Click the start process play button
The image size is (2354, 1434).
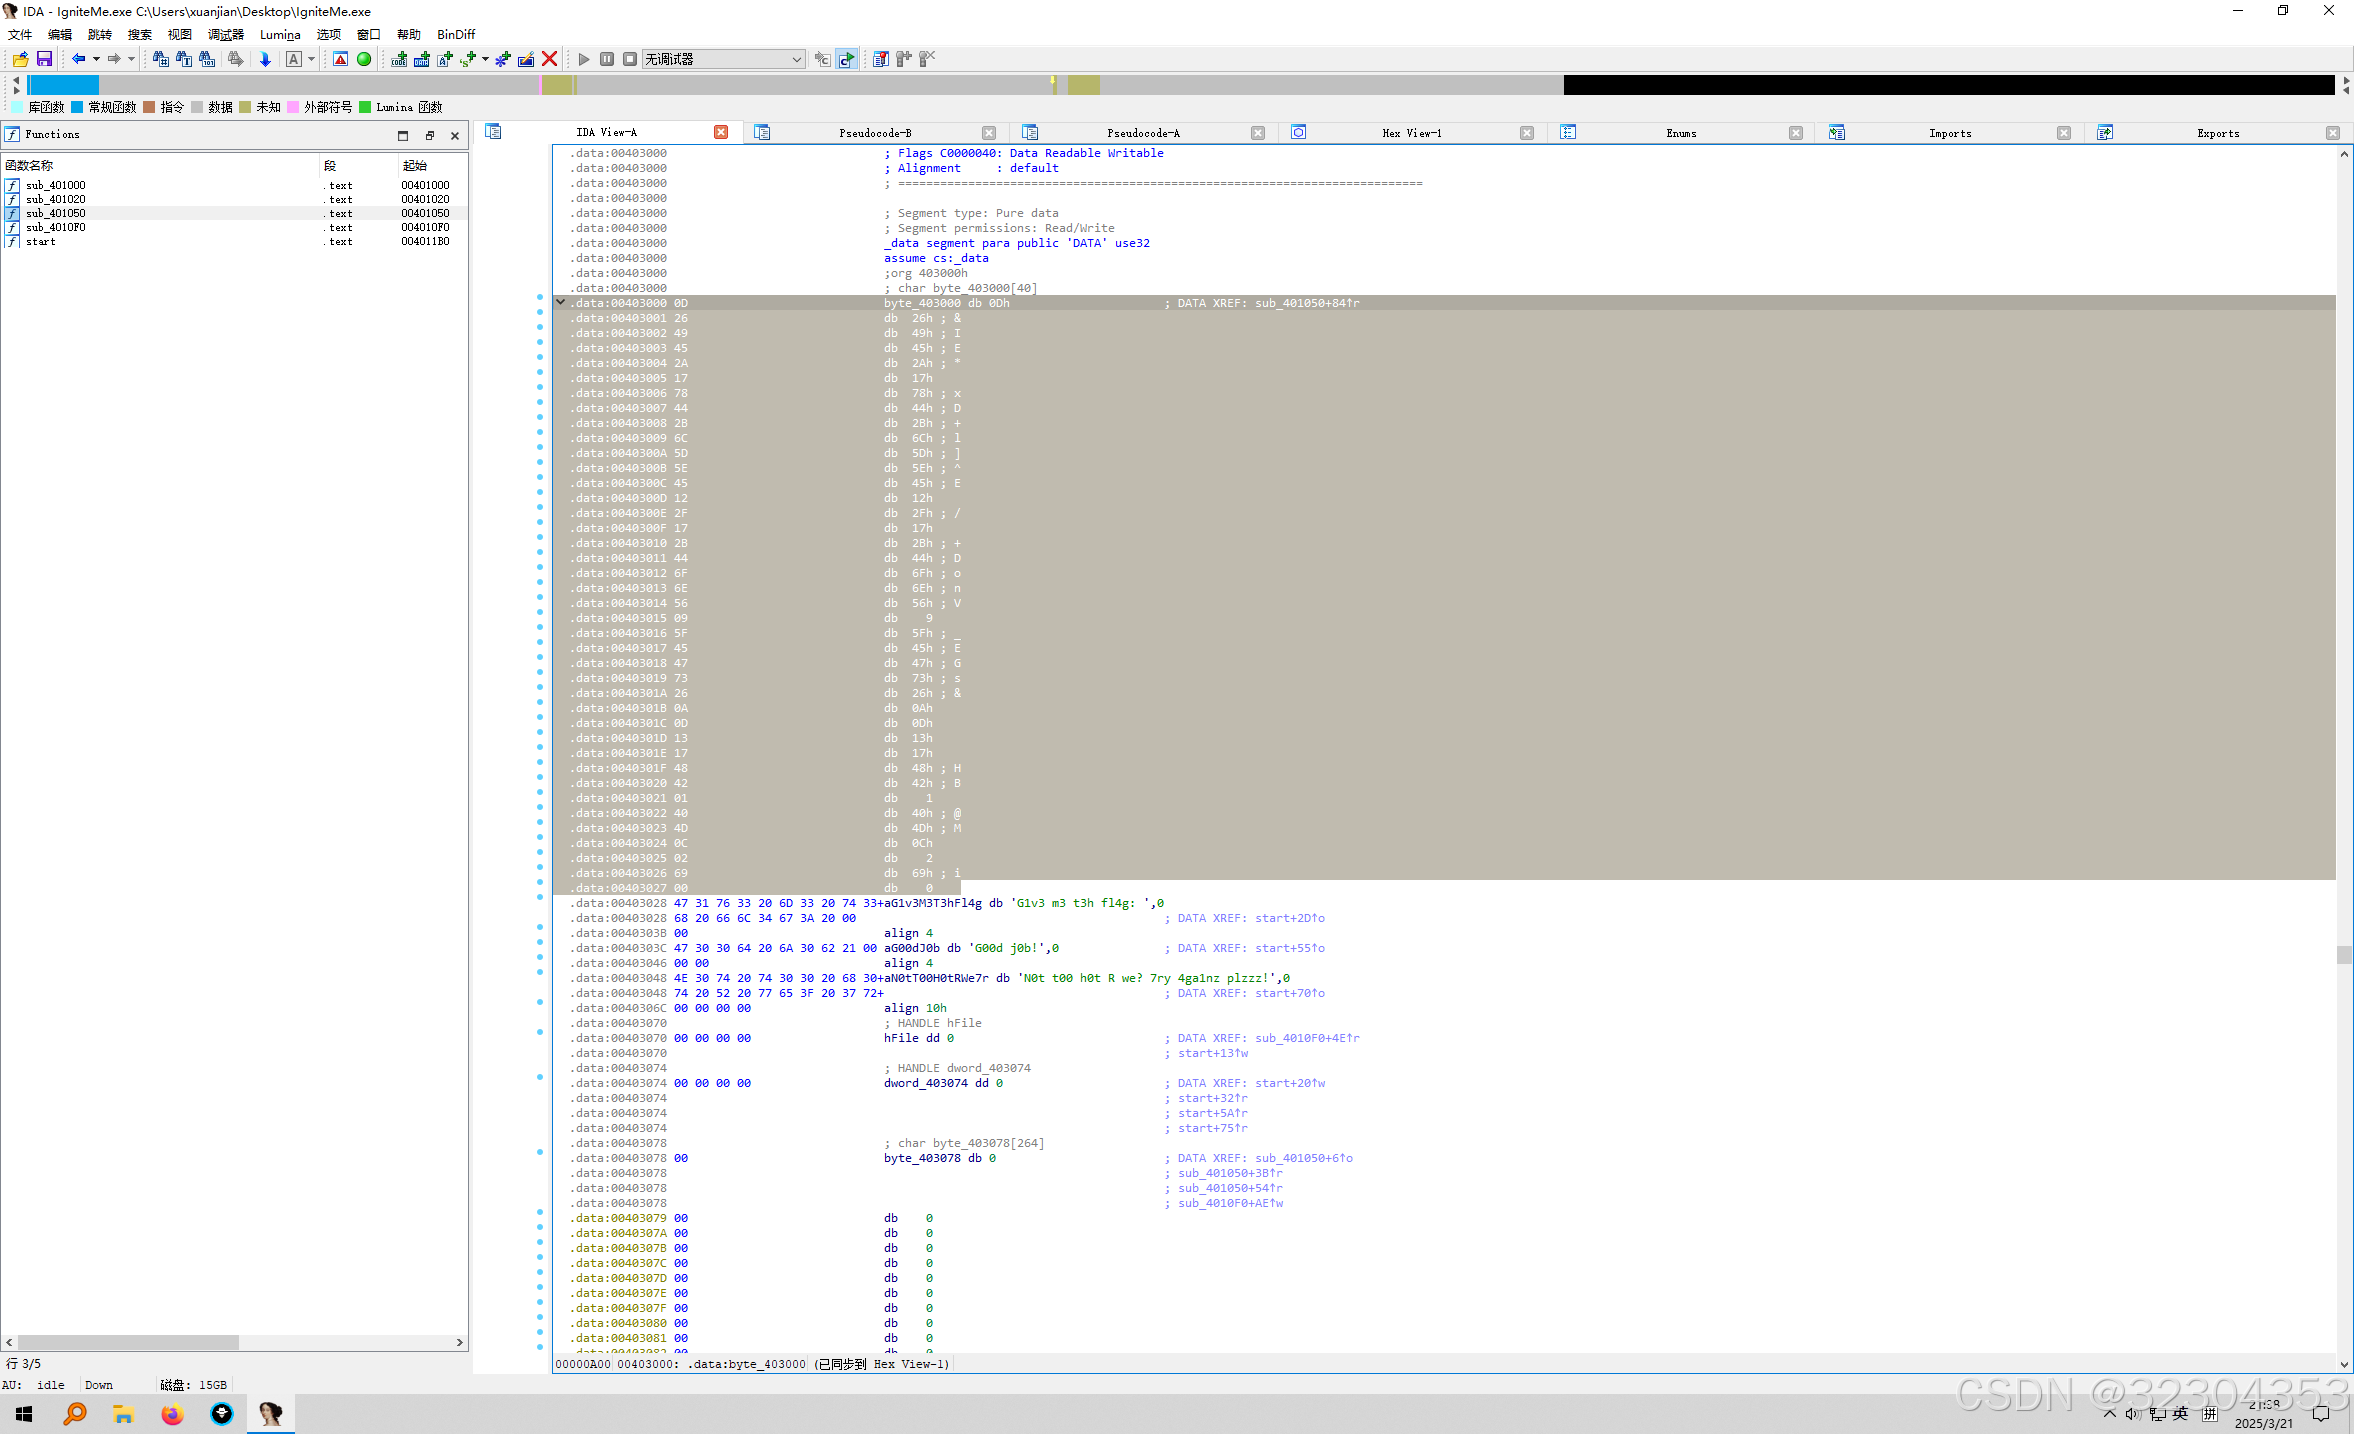coord(584,59)
